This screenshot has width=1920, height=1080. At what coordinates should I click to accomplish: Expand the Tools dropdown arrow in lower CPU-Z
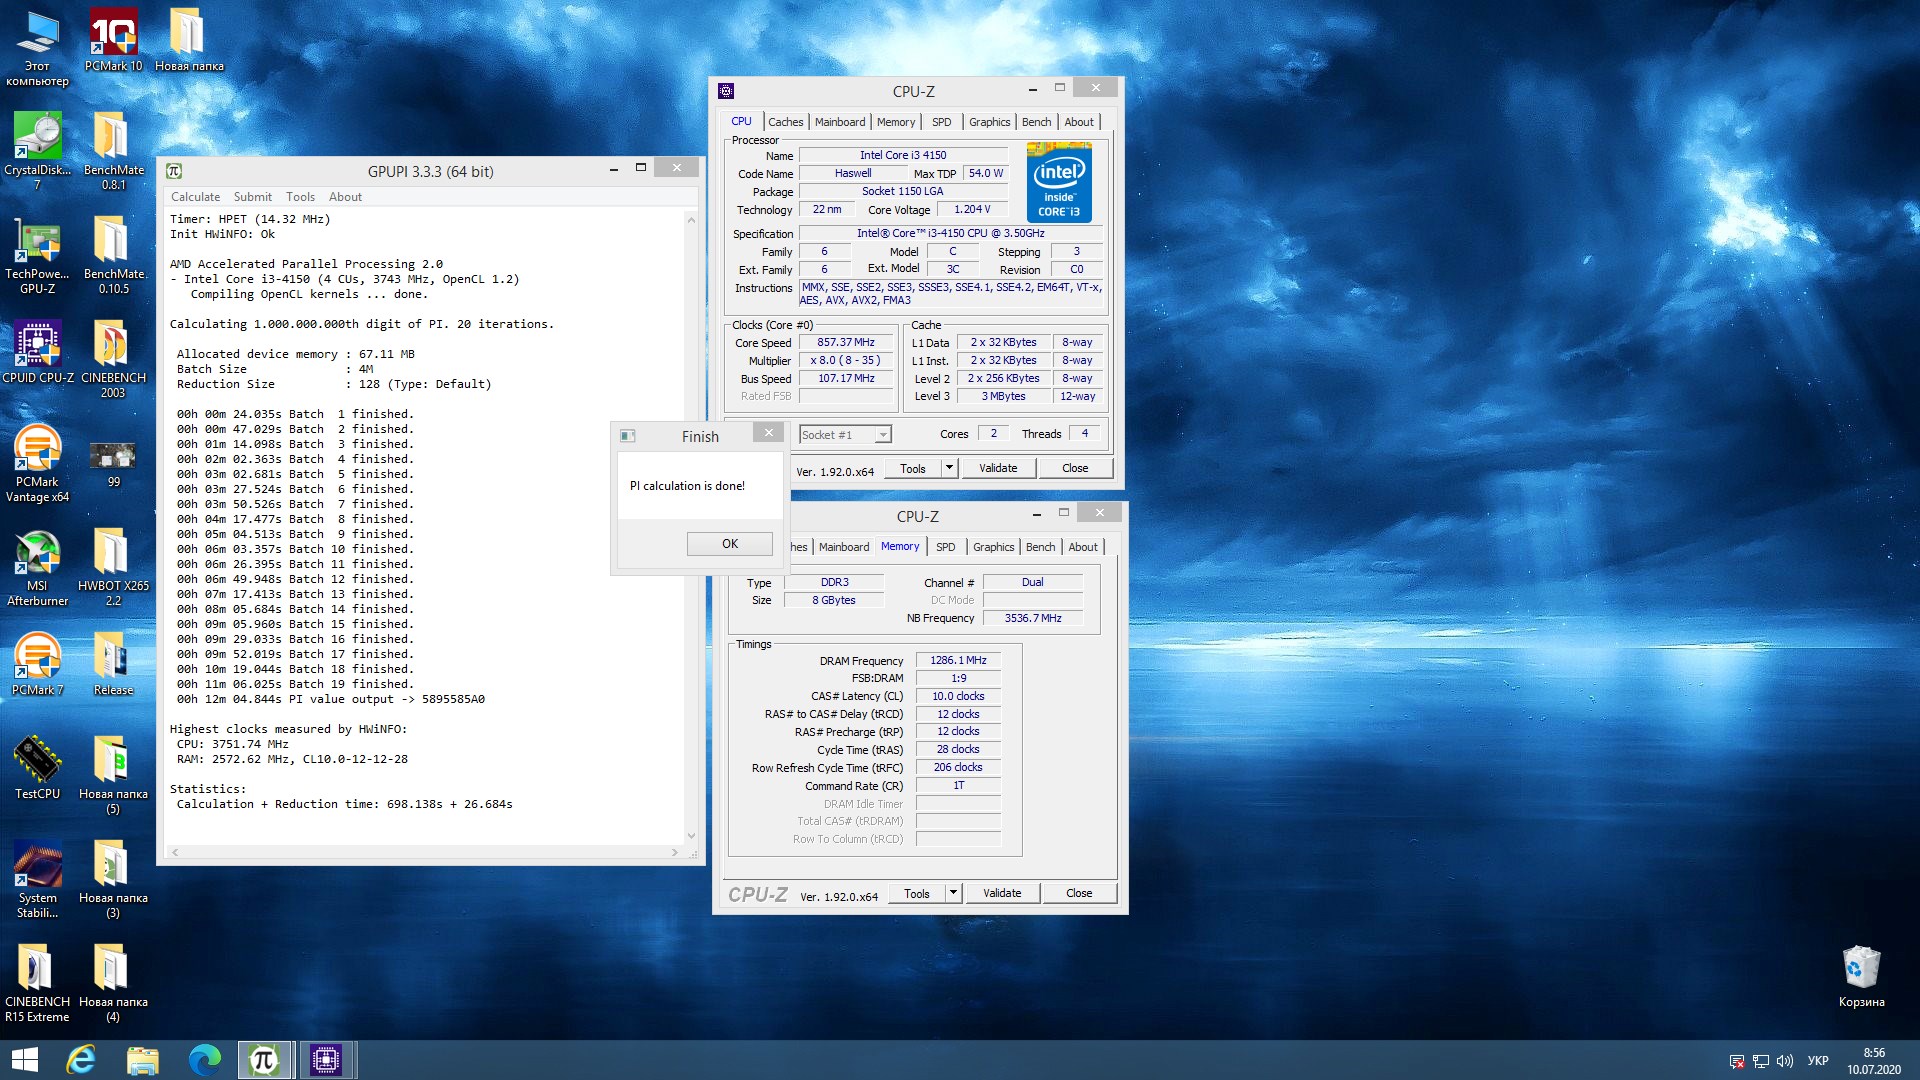954,893
